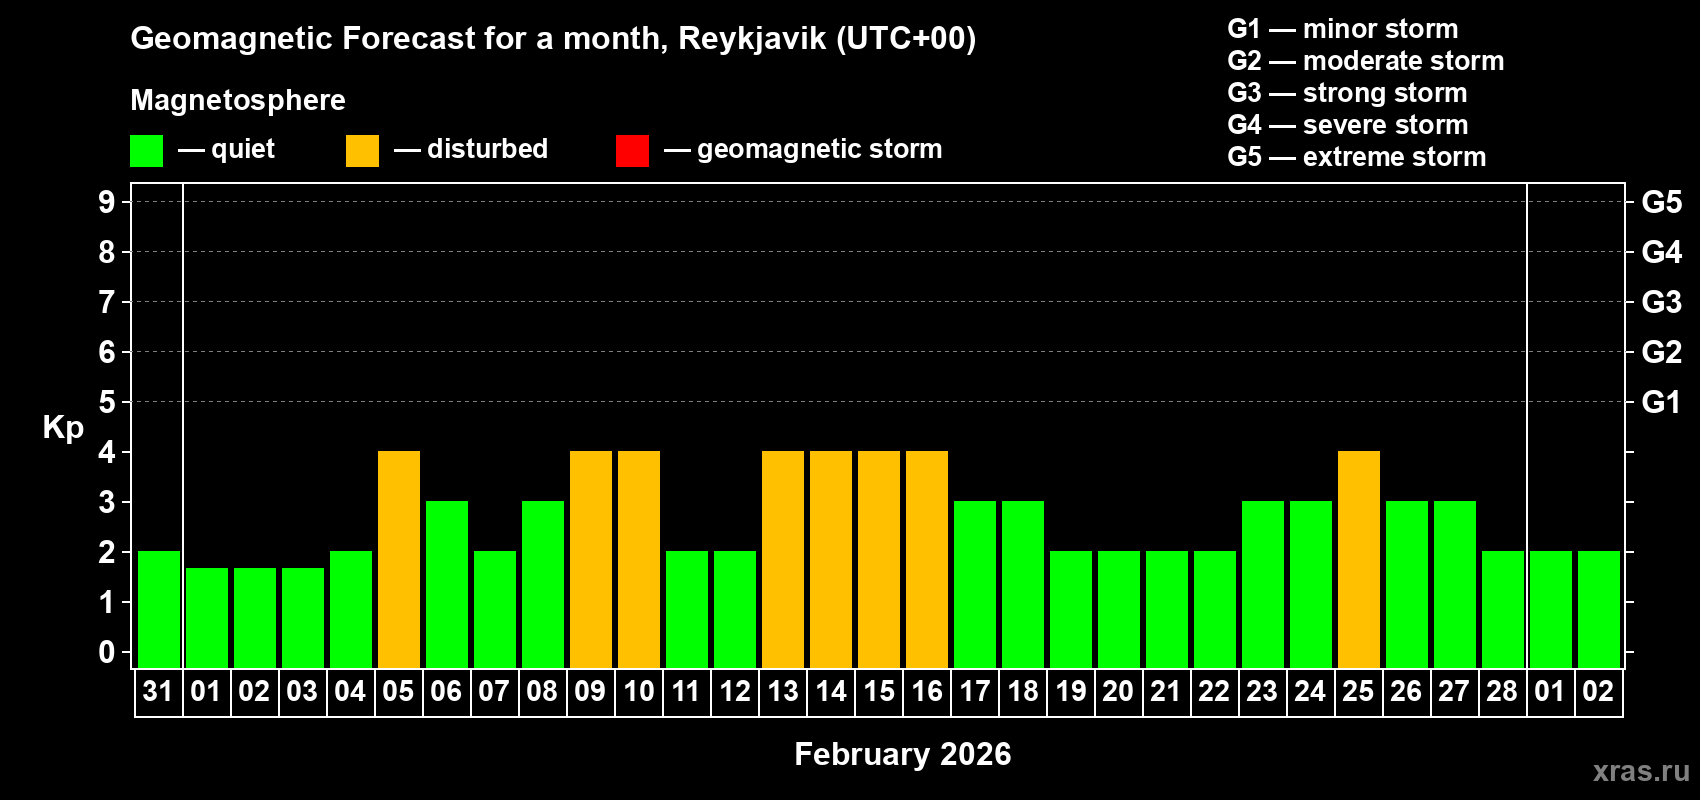Select the orange bar above date 09
1700x800 pixels.
coord(591,560)
